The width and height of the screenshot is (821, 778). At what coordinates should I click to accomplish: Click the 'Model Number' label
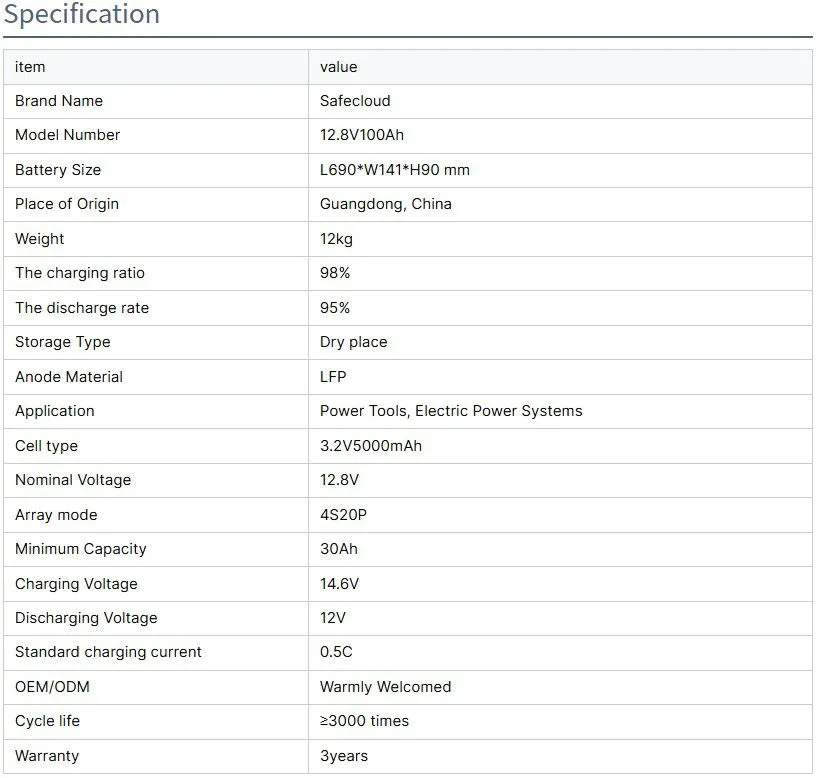[x=68, y=135]
